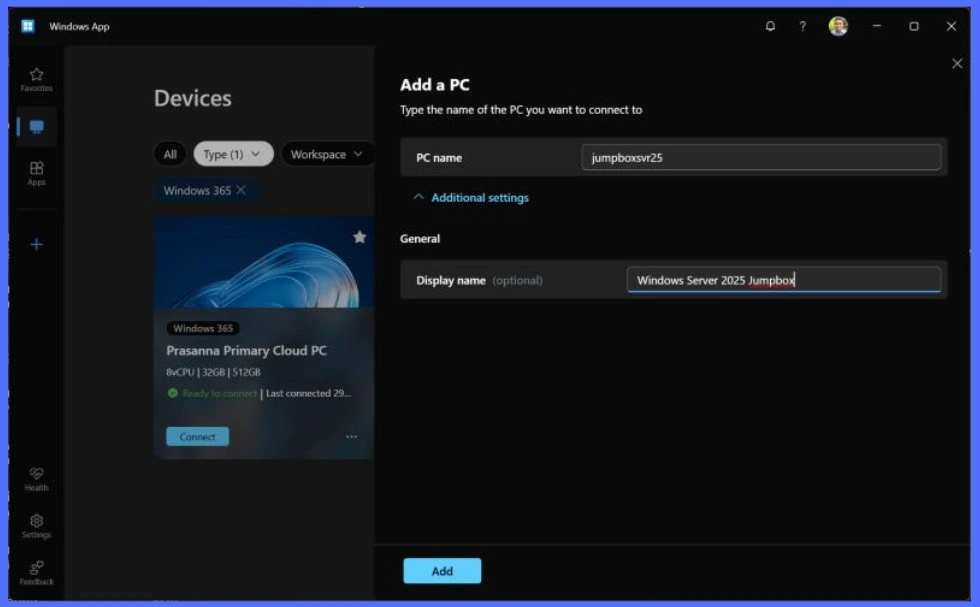Open Favorites in the sidebar
Screen dimensions: 980x607
(36, 79)
